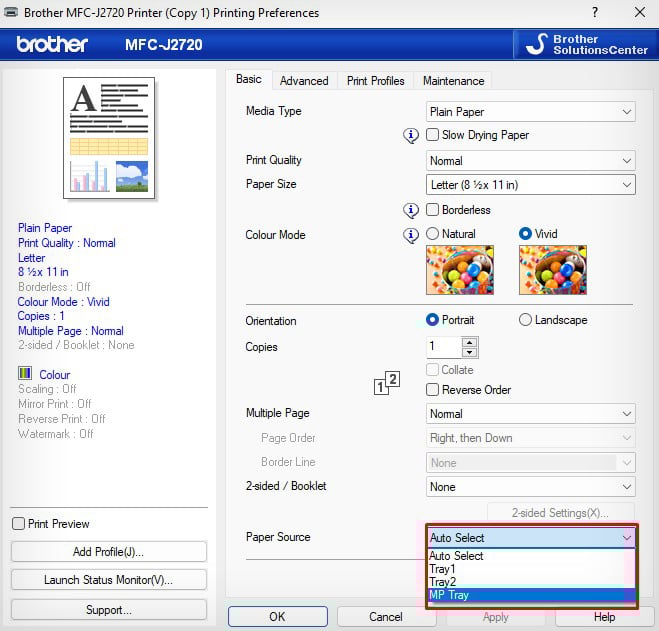The height and width of the screenshot is (631, 659).
Task: Click the Help button
Action: [604, 616]
